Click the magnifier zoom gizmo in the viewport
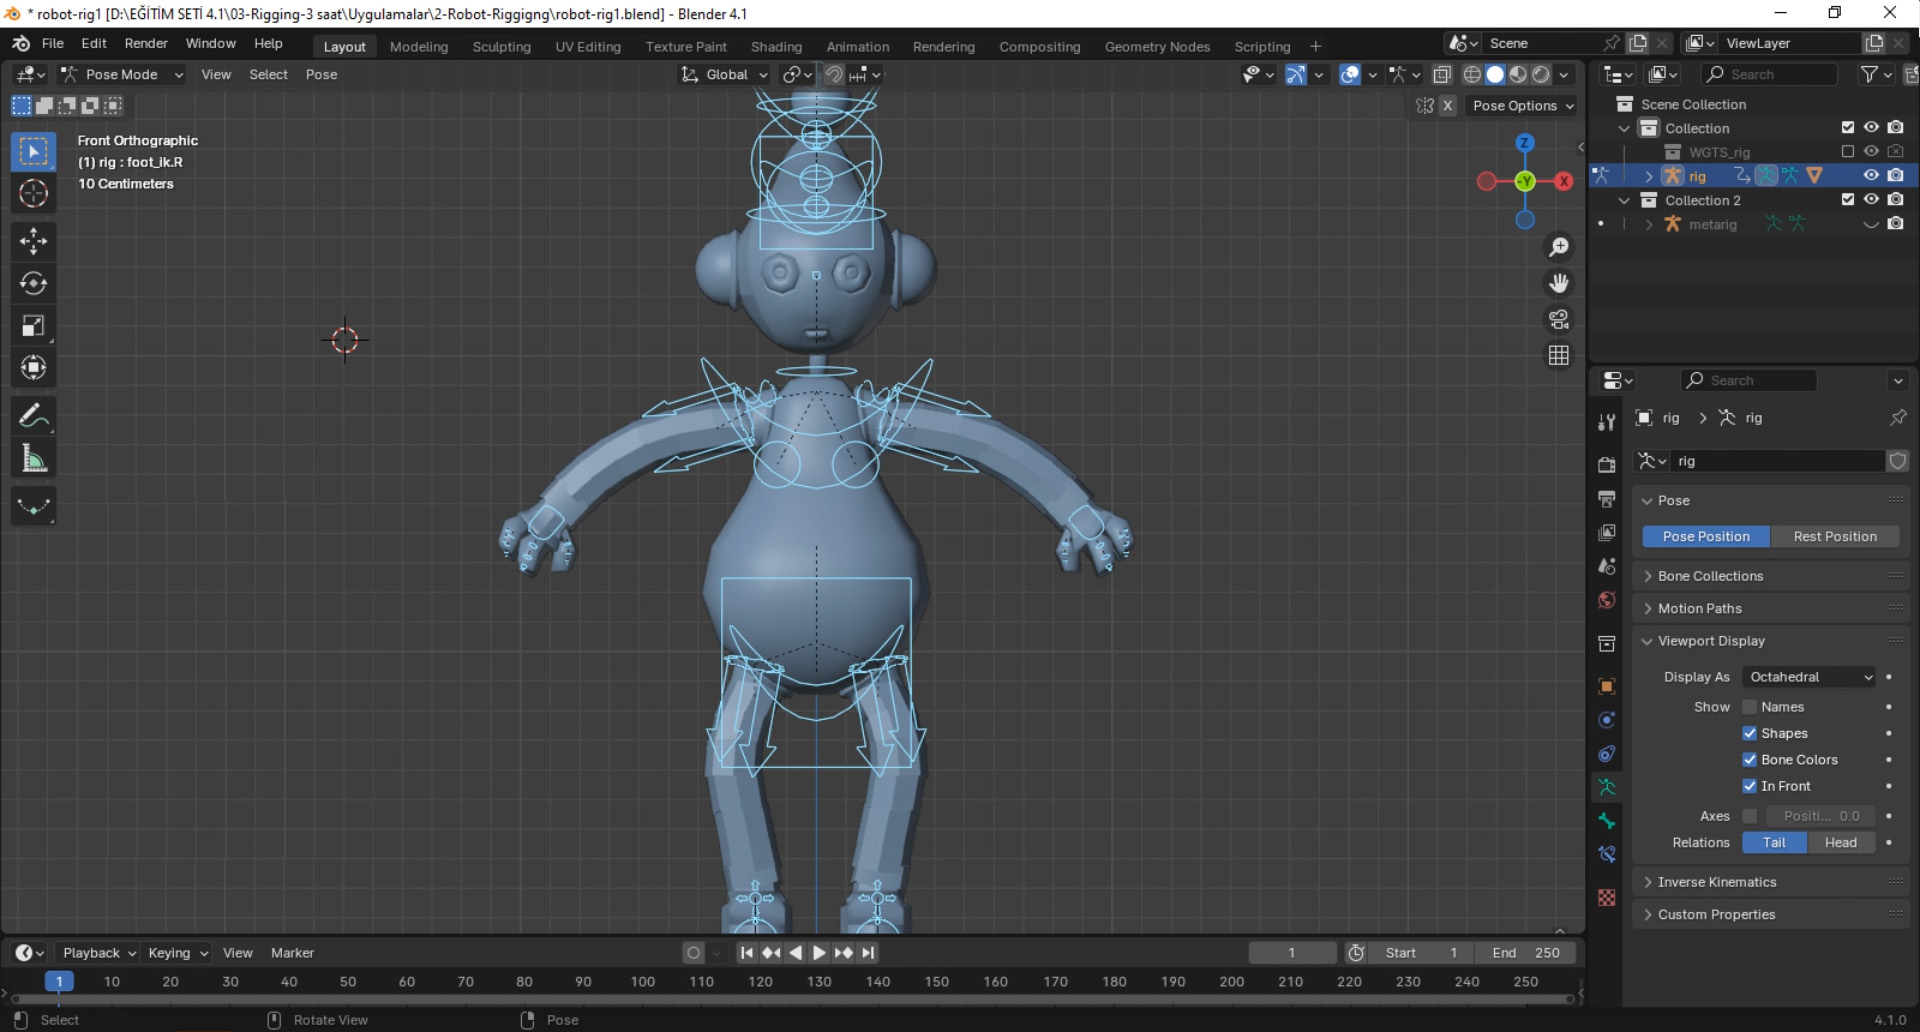Screen dimensions: 1920x1032 [1559, 246]
